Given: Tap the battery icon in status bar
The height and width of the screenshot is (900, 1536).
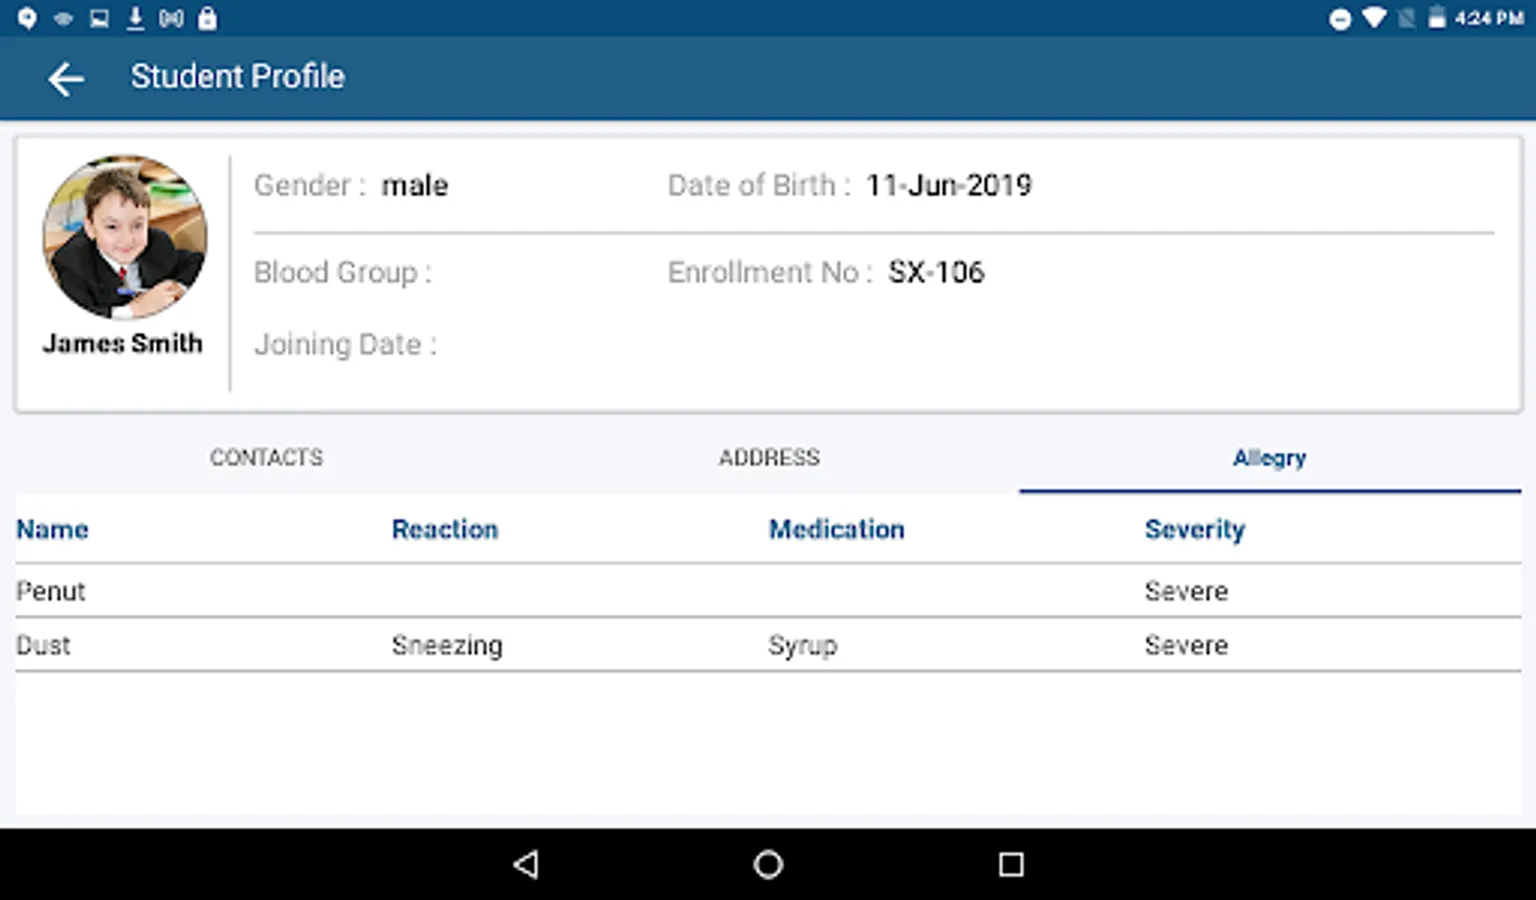Looking at the screenshot, I should click(1437, 18).
